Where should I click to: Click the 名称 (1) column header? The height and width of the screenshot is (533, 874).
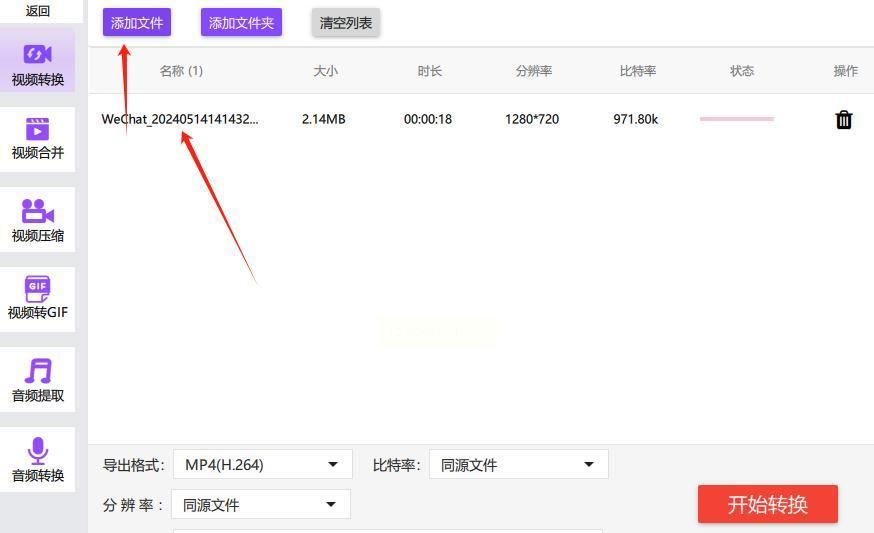tap(181, 71)
